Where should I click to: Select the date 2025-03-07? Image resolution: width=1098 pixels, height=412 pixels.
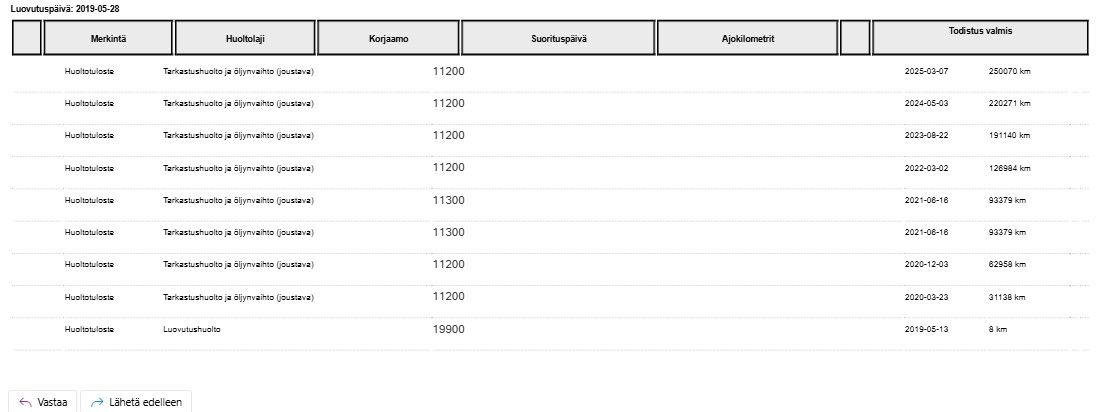[x=925, y=72]
